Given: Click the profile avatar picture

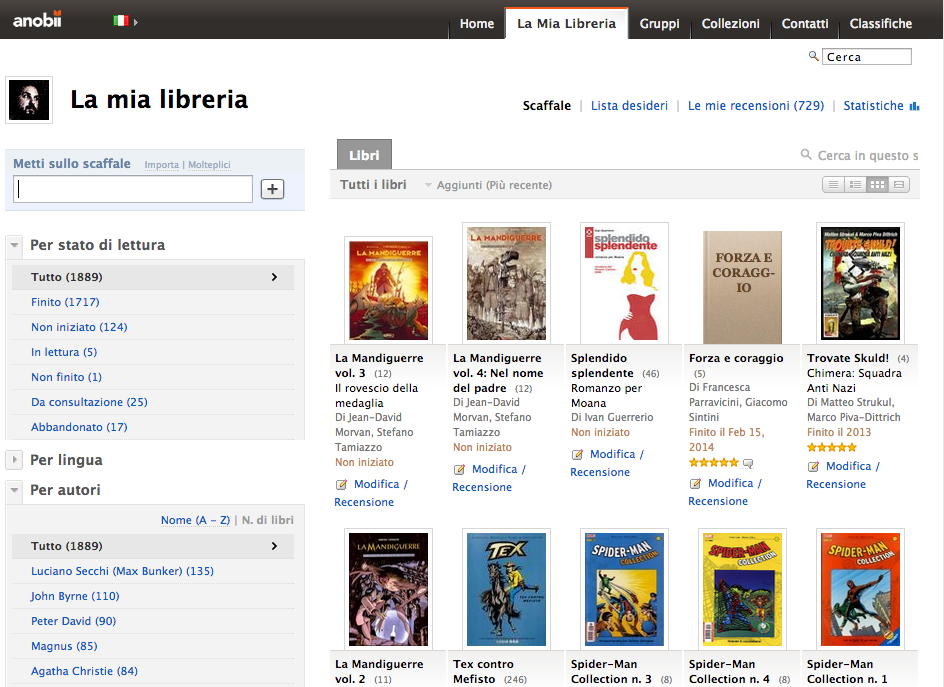Looking at the screenshot, I should tap(29, 100).
